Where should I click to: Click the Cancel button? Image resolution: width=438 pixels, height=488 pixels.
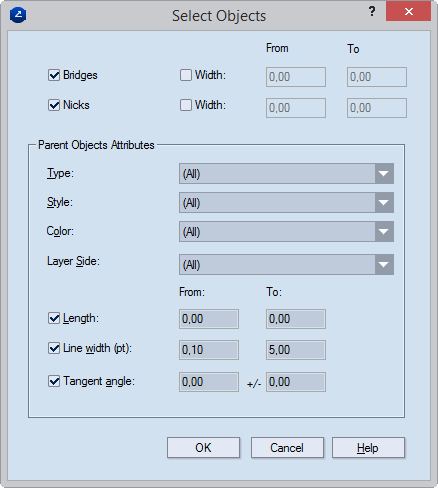coord(287,448)
